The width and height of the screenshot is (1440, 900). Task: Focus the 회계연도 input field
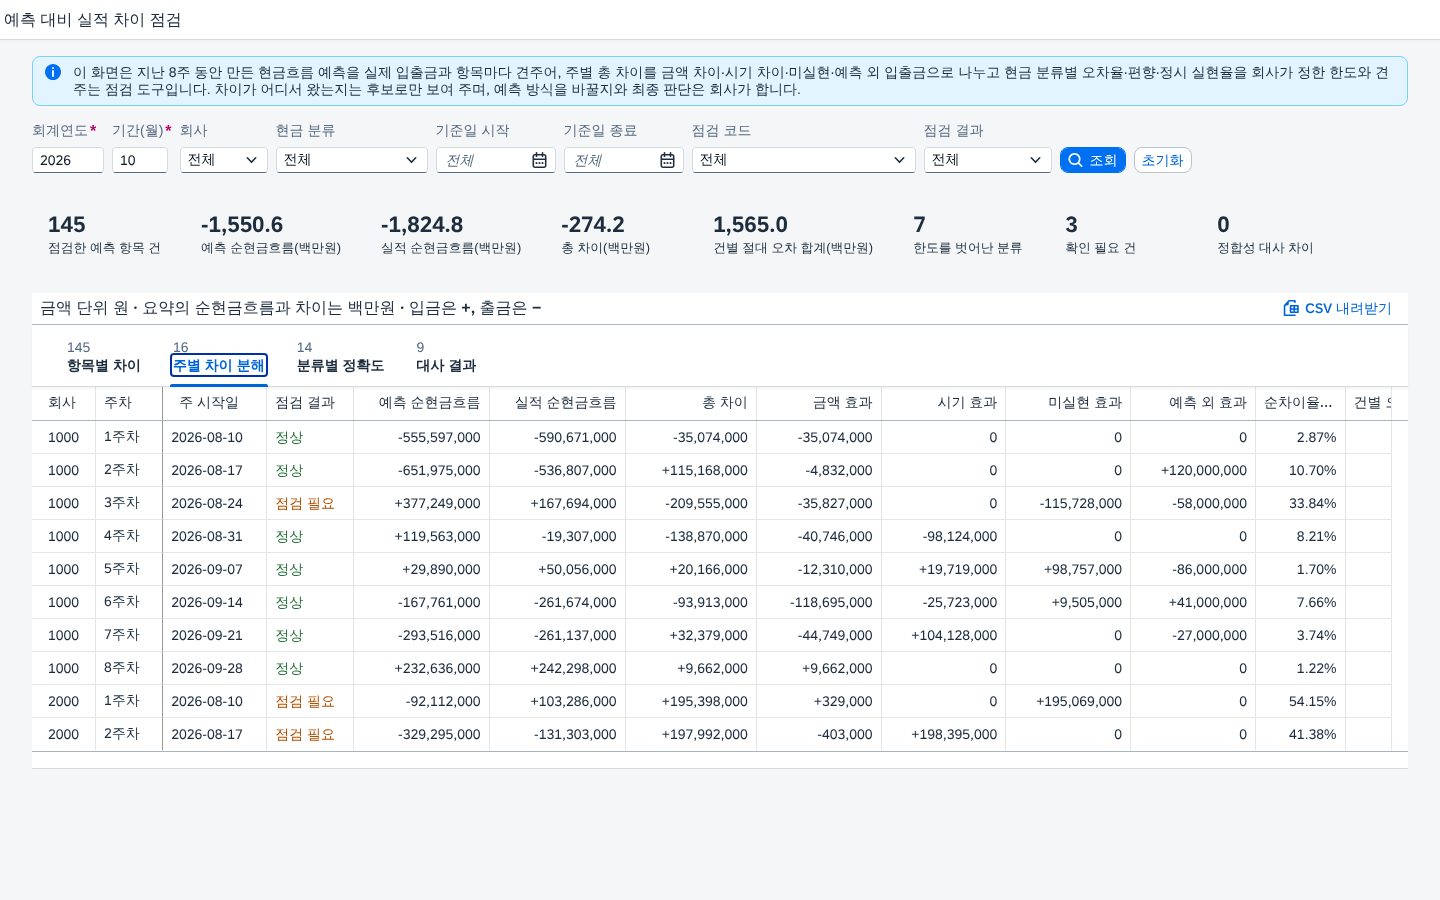[68, 160]
